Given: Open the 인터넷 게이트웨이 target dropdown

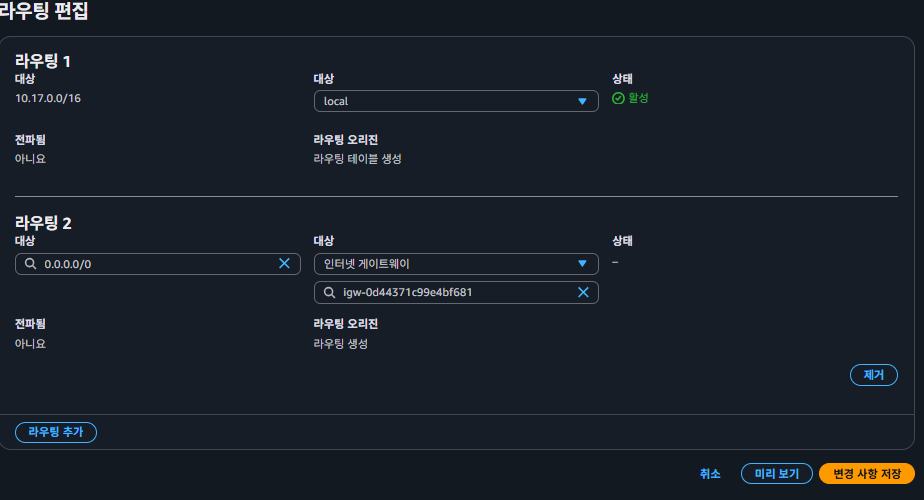Looking at the screenshot, I should (455, 264).
